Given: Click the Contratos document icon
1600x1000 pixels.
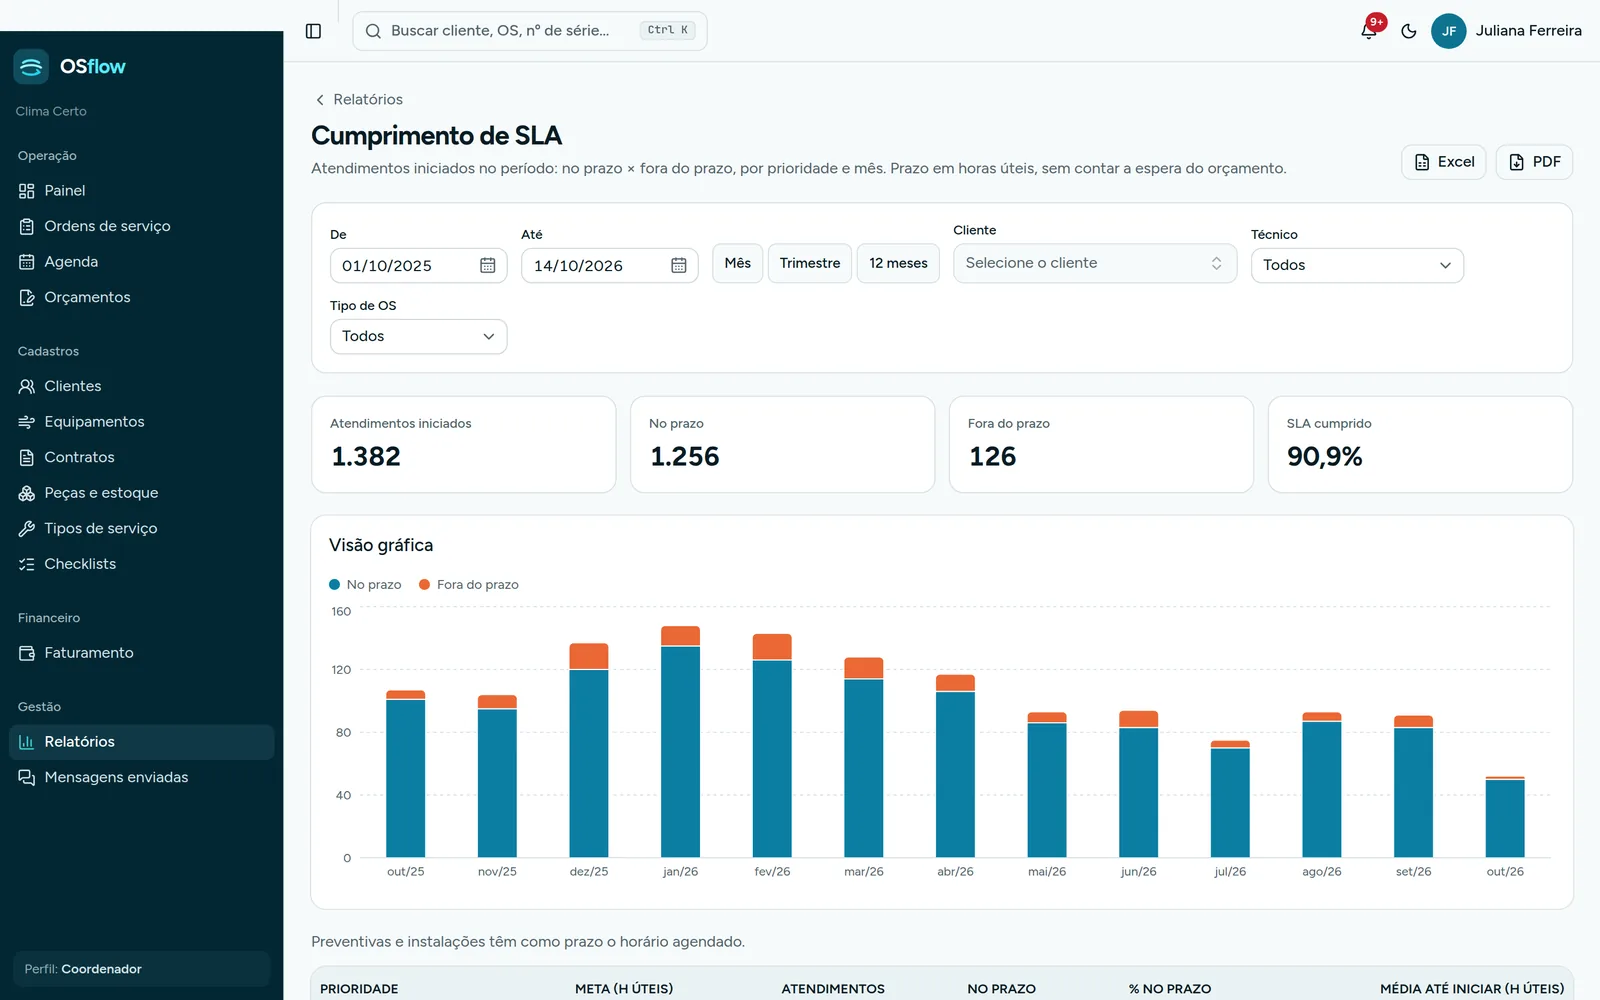Looking at the screenshot, I should tap(27, 457).
